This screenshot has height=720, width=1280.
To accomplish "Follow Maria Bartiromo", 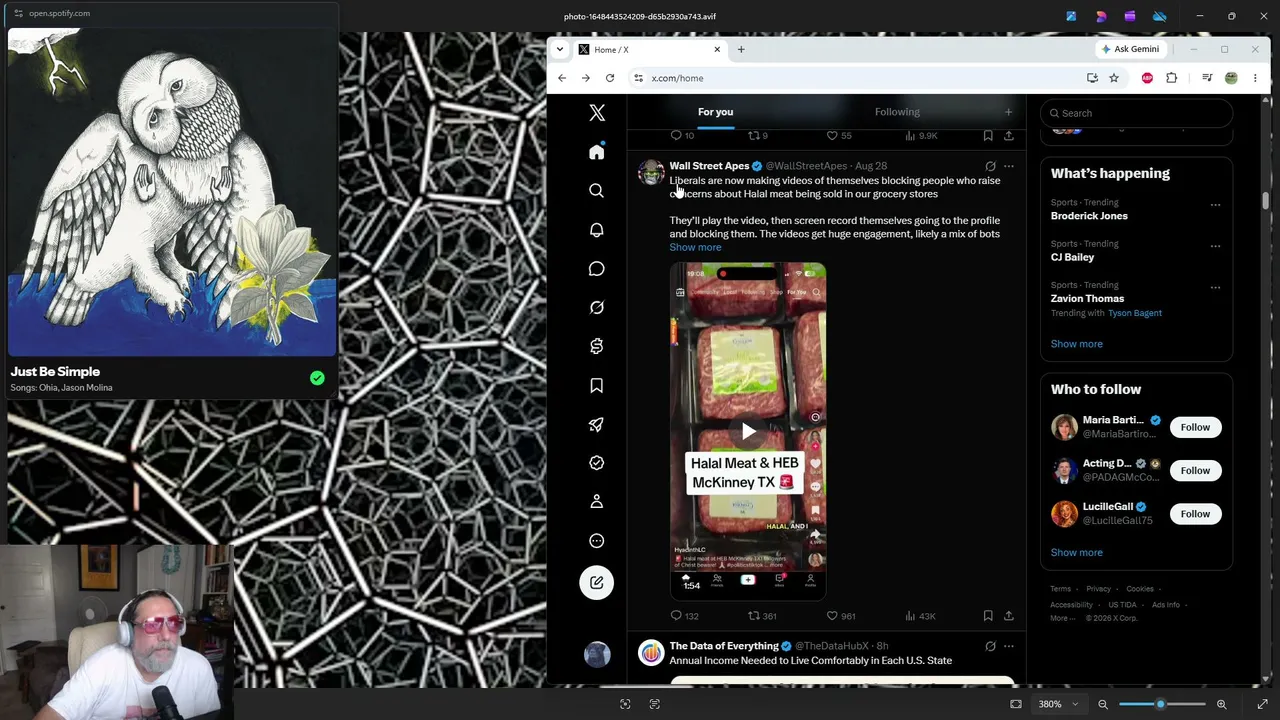I will pos(1195,427).
